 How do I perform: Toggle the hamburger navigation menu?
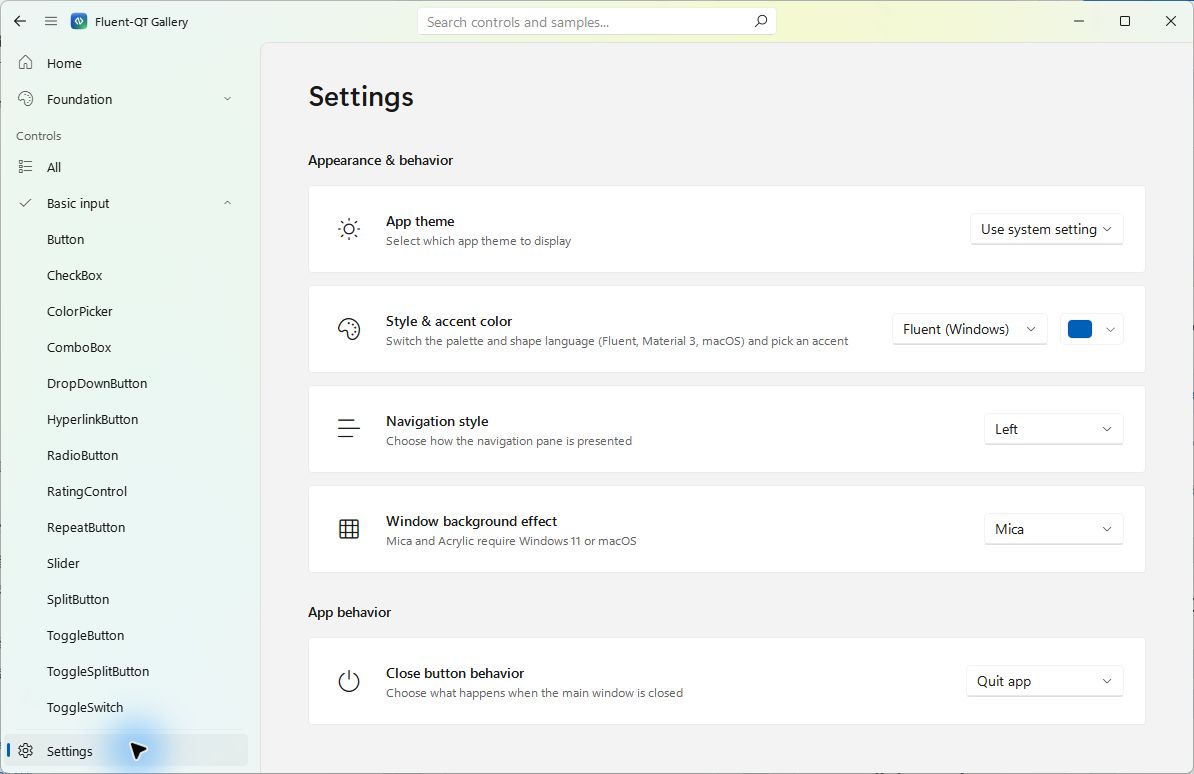[x=51, y=21]
